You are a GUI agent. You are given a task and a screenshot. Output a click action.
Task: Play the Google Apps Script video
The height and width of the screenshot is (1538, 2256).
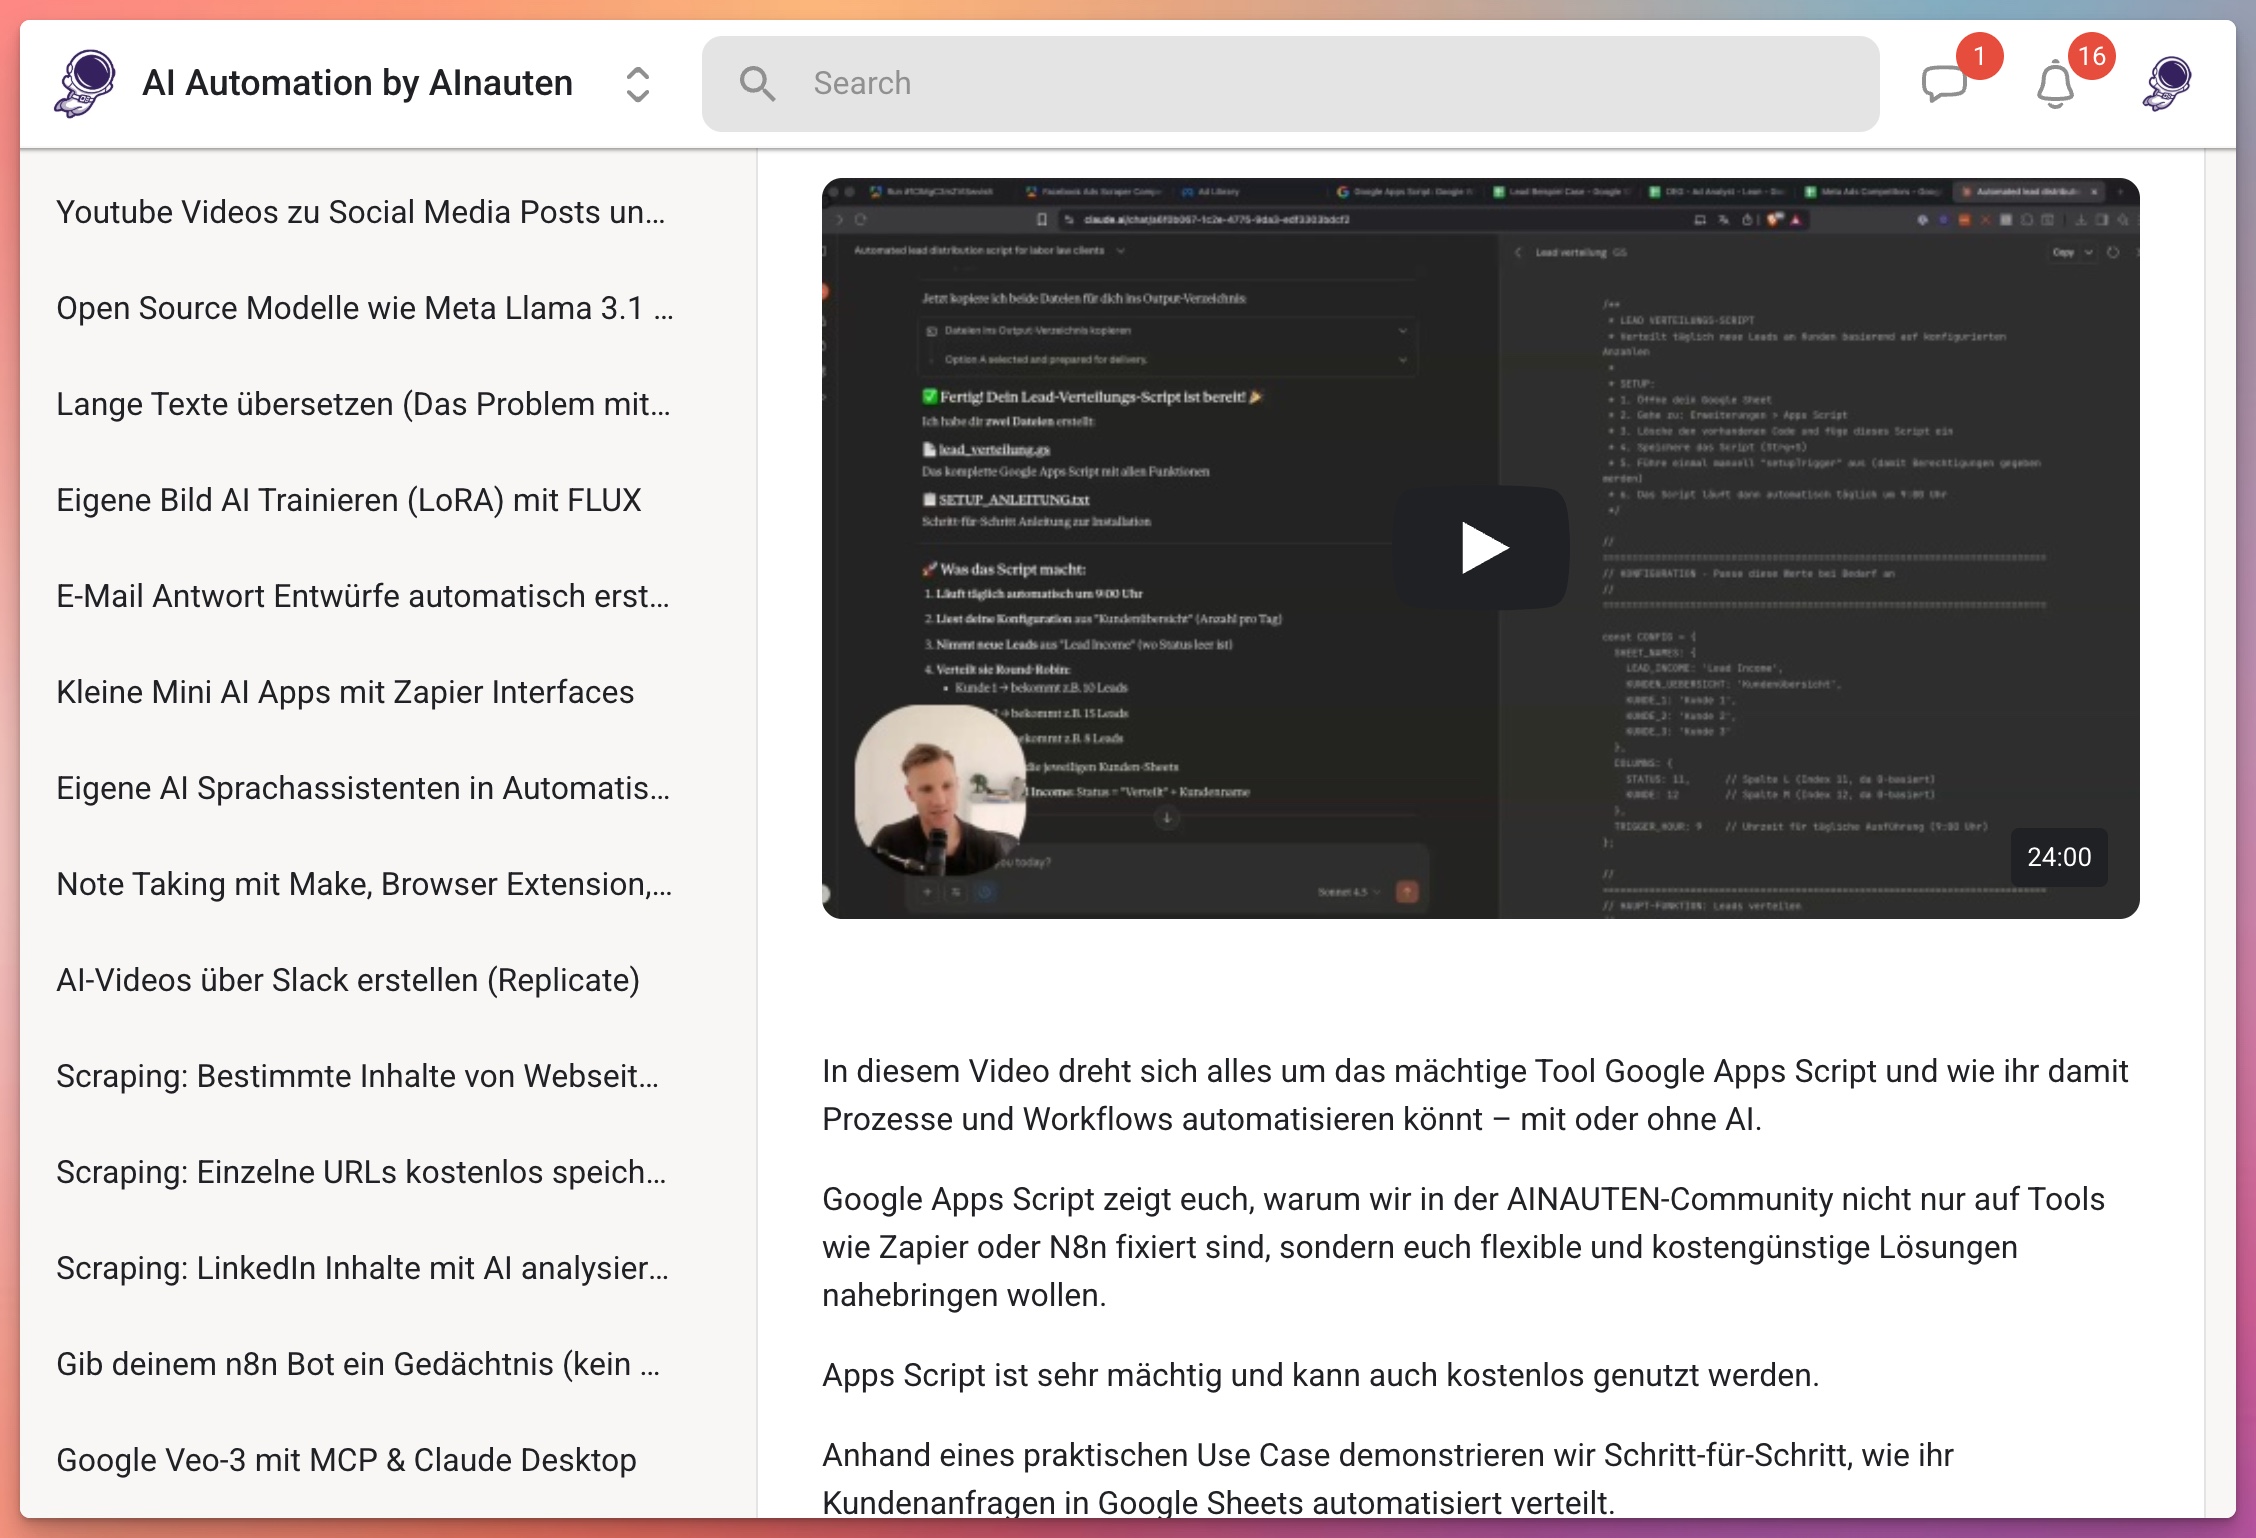click(x=1481, y=548)
